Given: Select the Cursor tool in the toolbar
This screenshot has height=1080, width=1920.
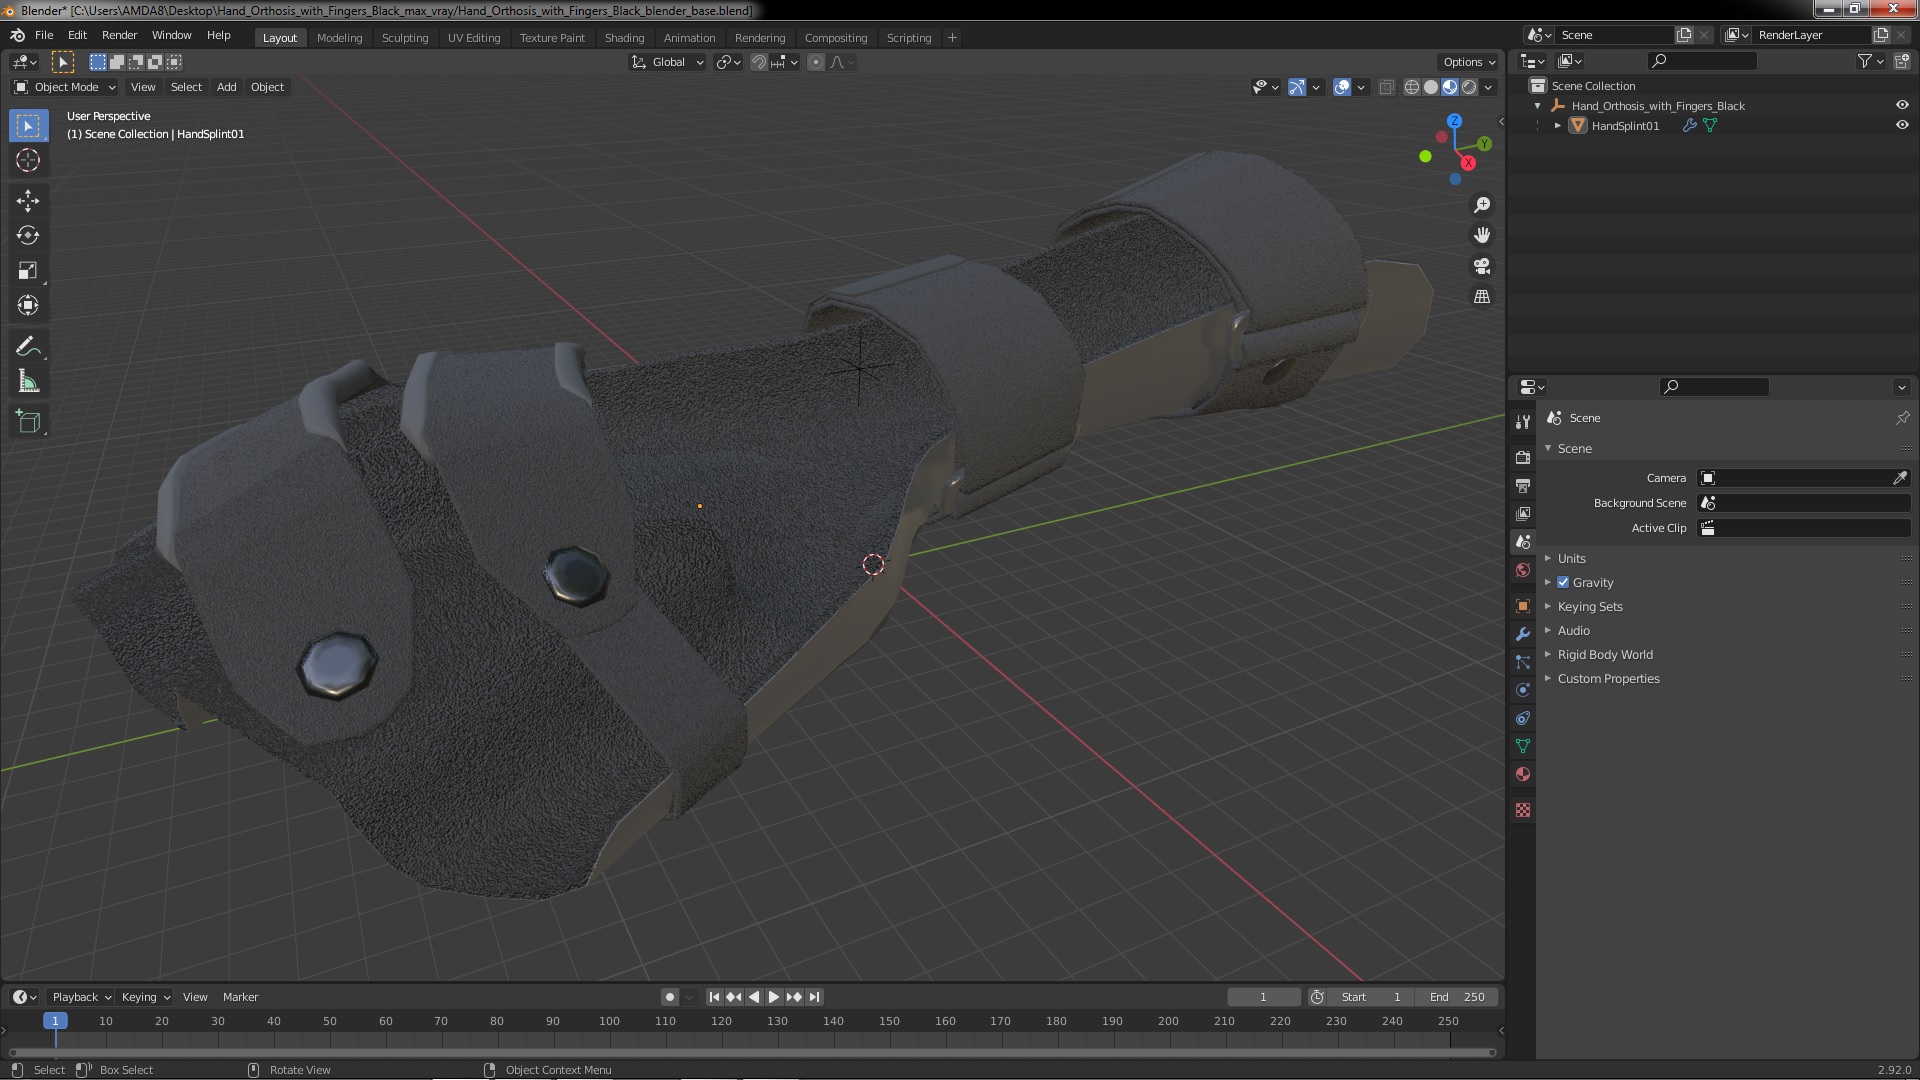Looking at the screenshot, I should (x=28, y=160).
